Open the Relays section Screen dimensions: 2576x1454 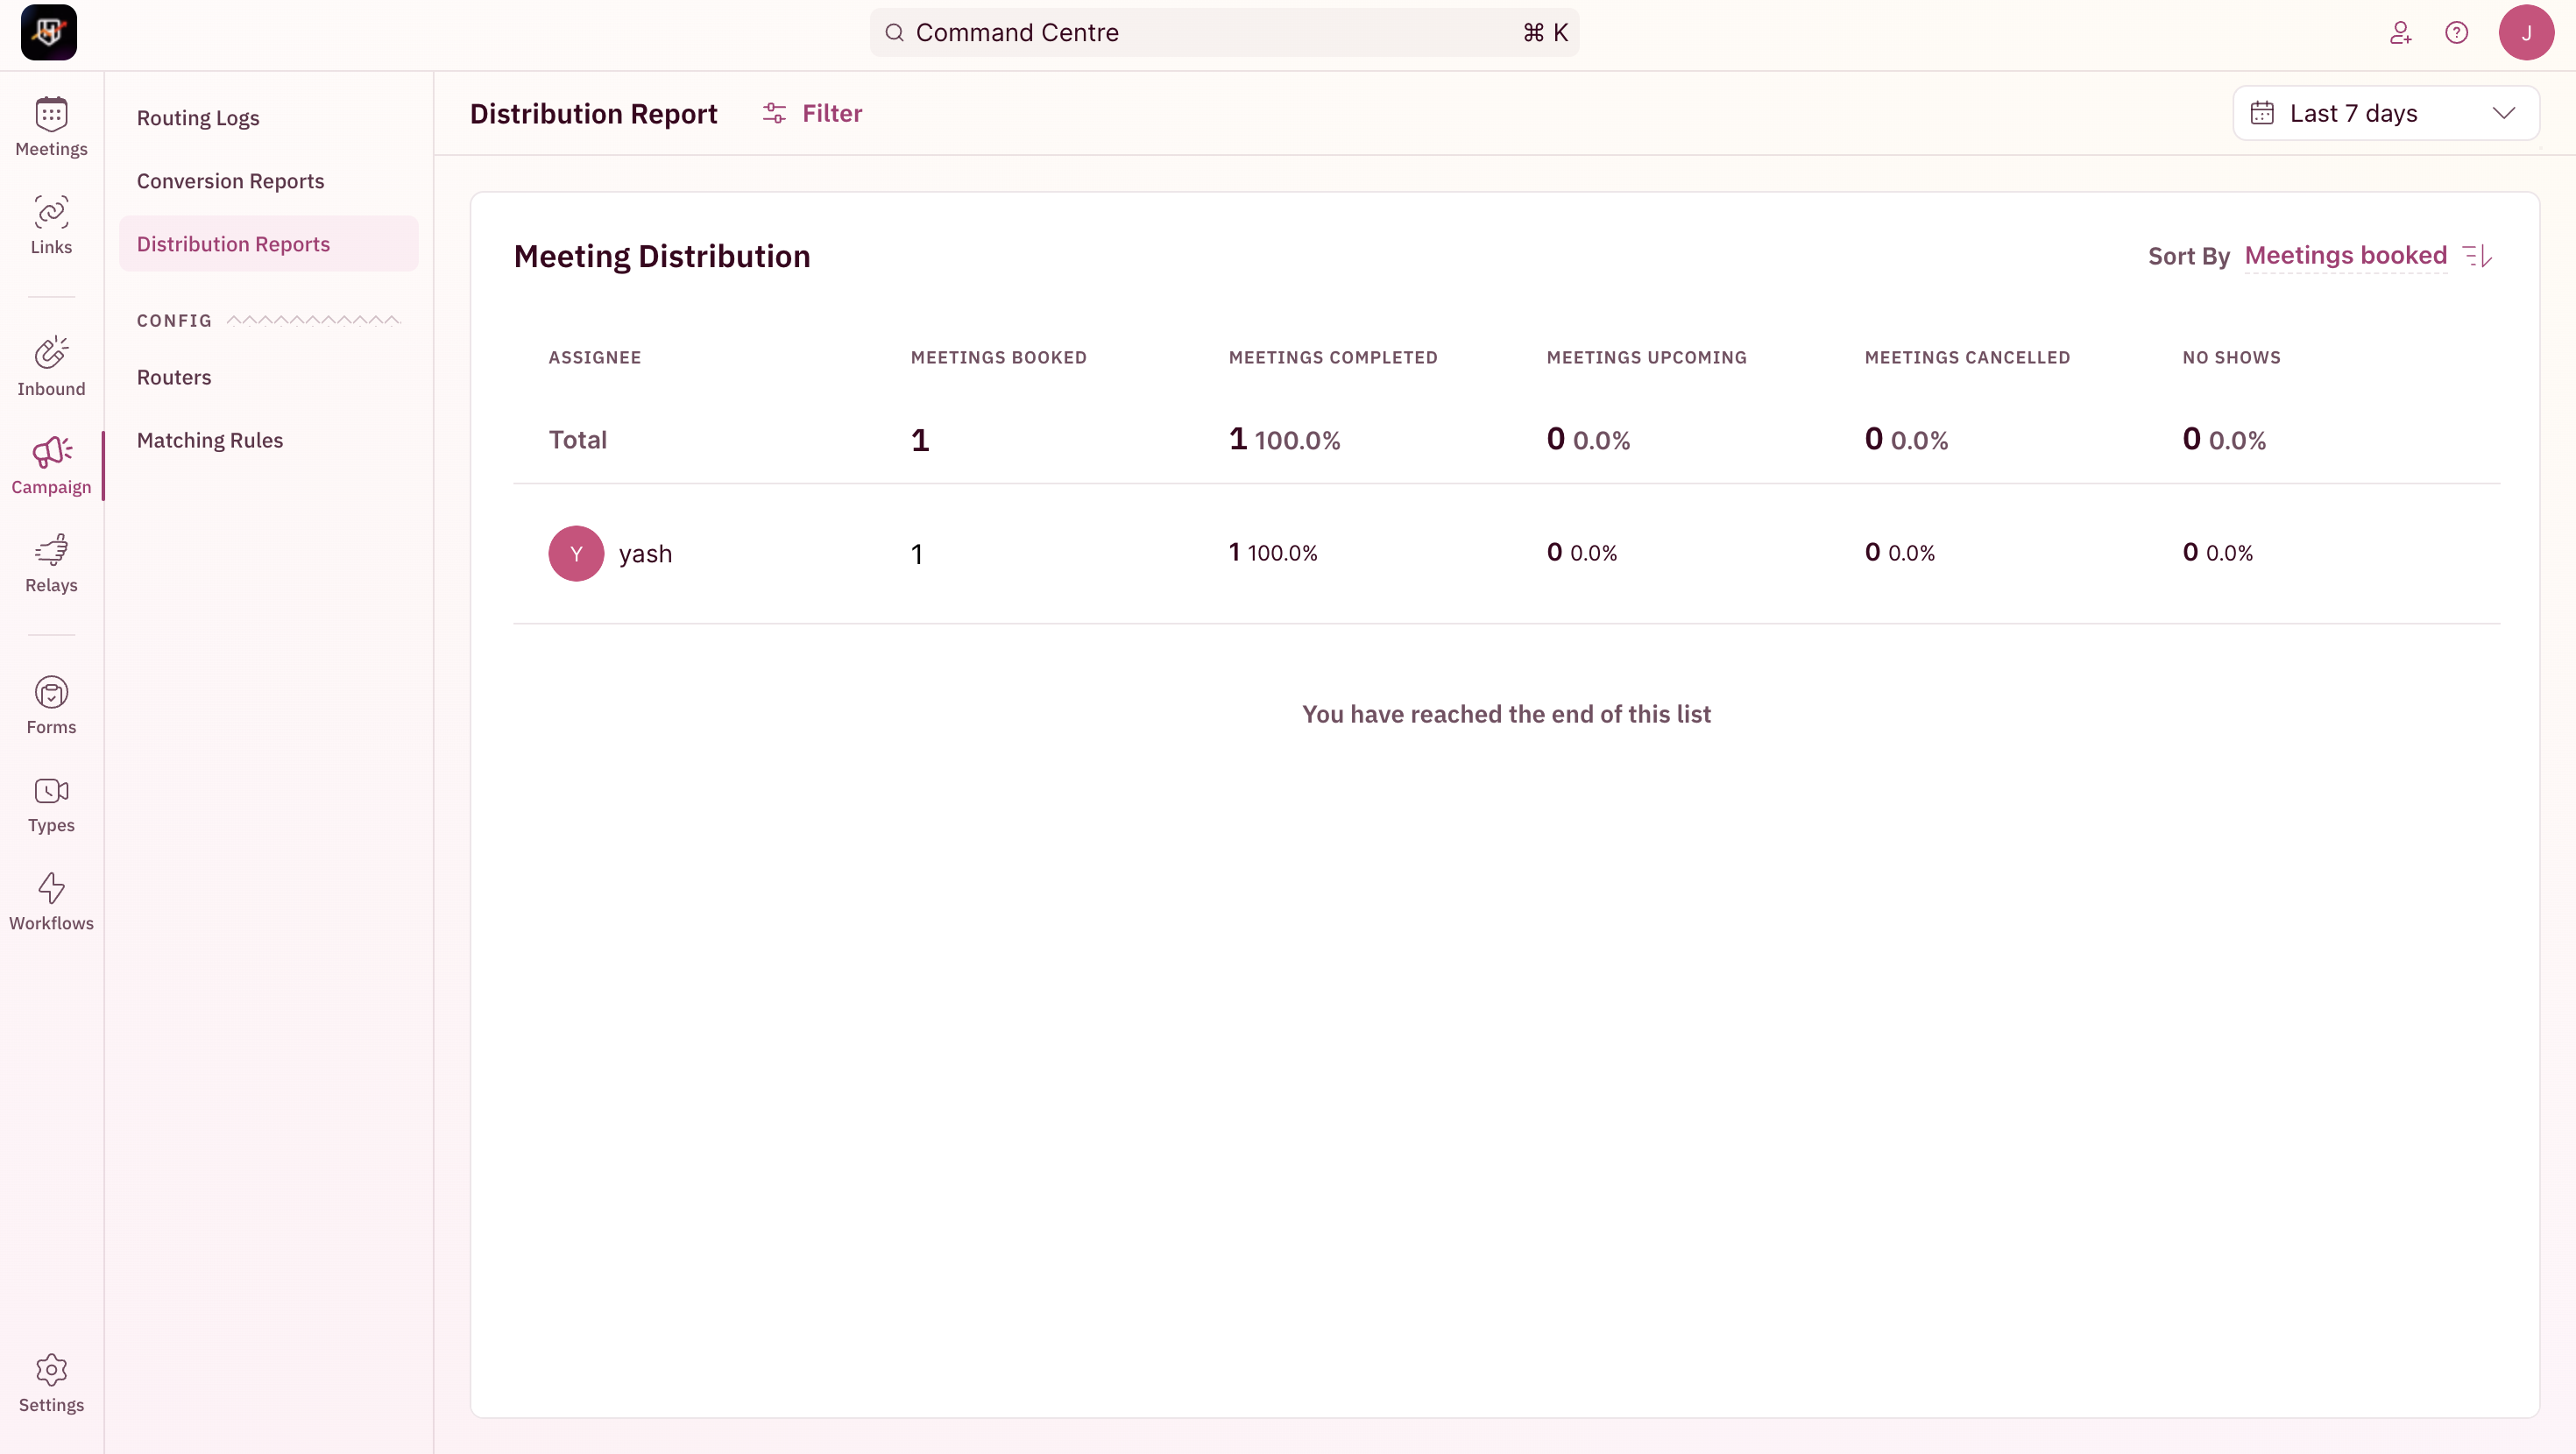(51, 563)
